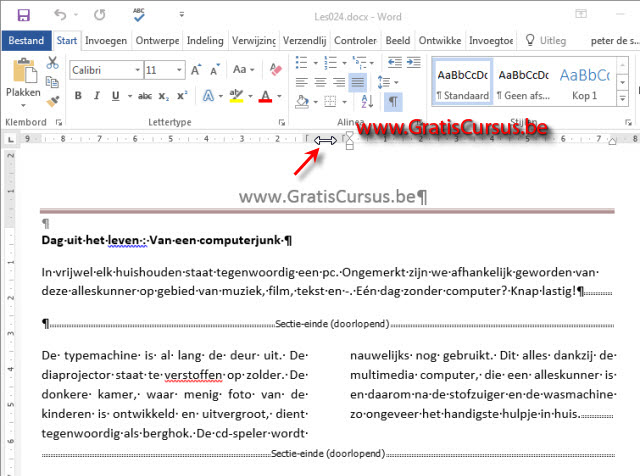This screenshot has height=476, width=640.
Task: Apply the Kop 1 style
Action: [584, 82]
